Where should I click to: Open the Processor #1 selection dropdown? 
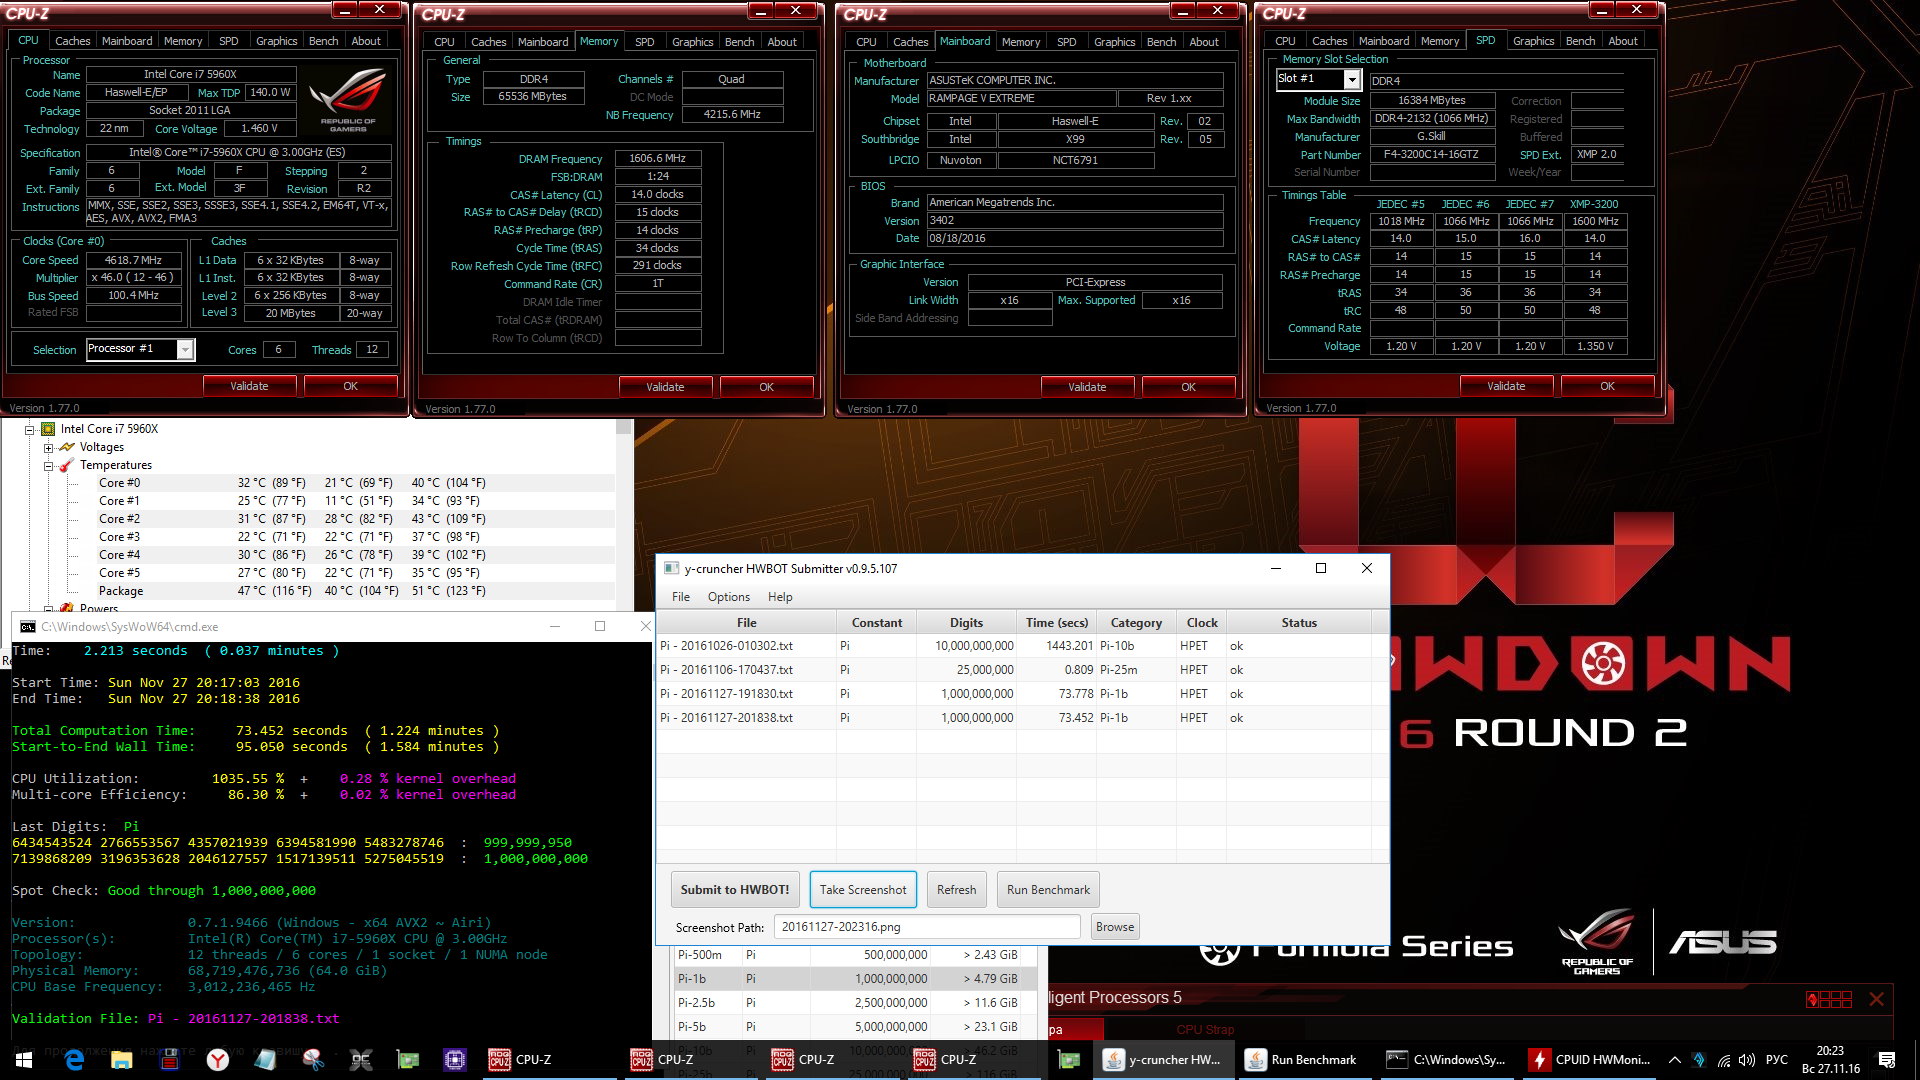pos(185,349)
